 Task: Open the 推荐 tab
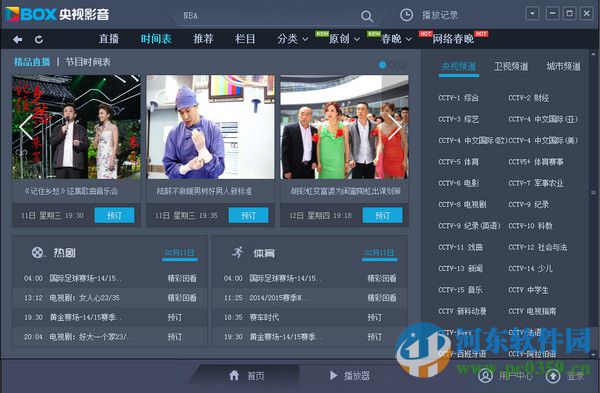point(203,39)
